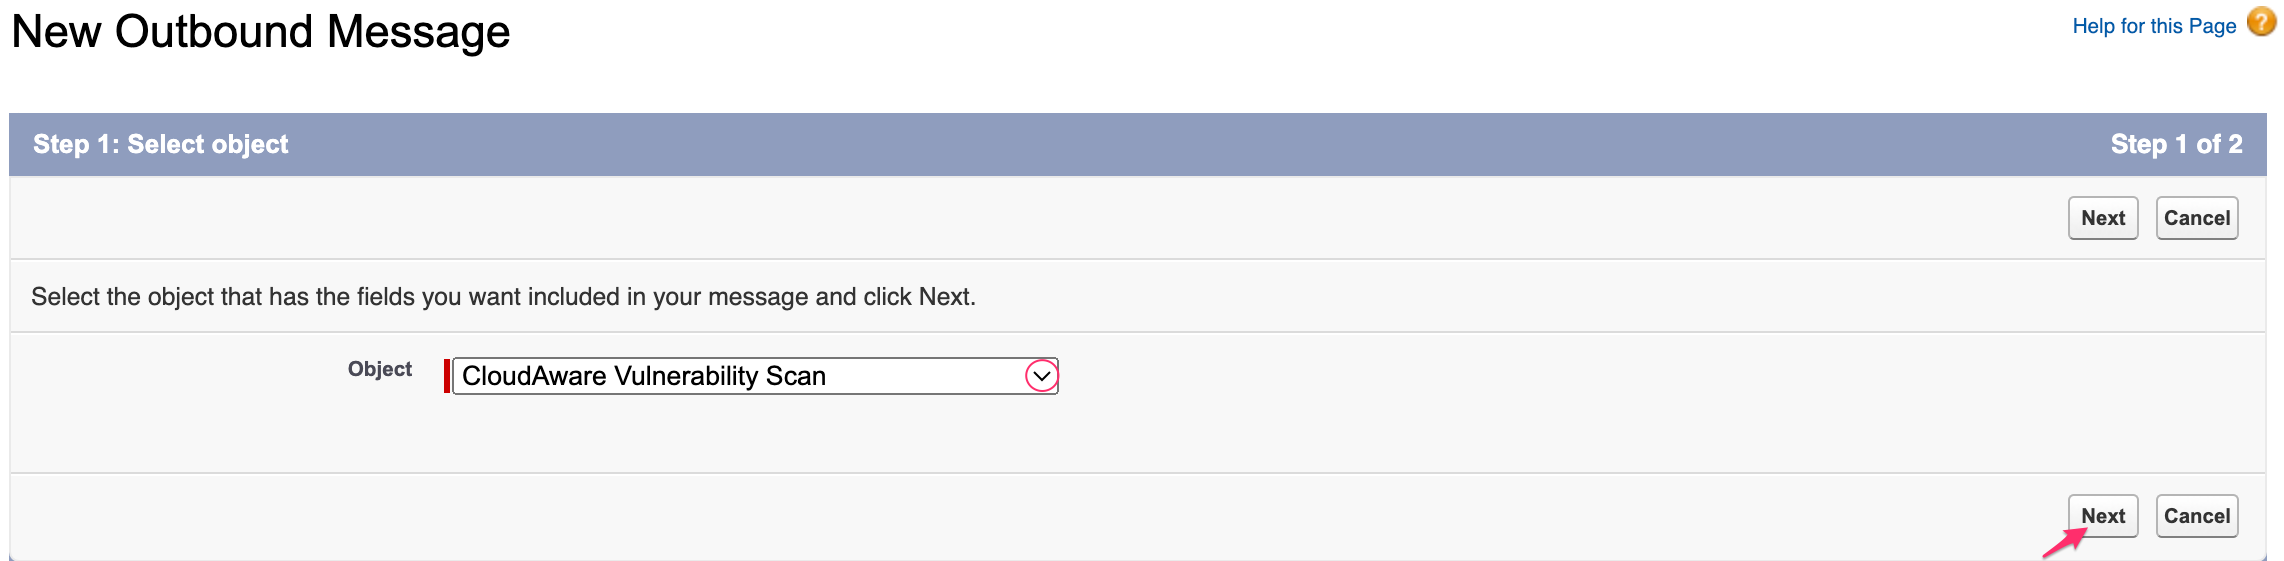
Task: Click the orange help question mark icon
Action: pos(2260,22)
